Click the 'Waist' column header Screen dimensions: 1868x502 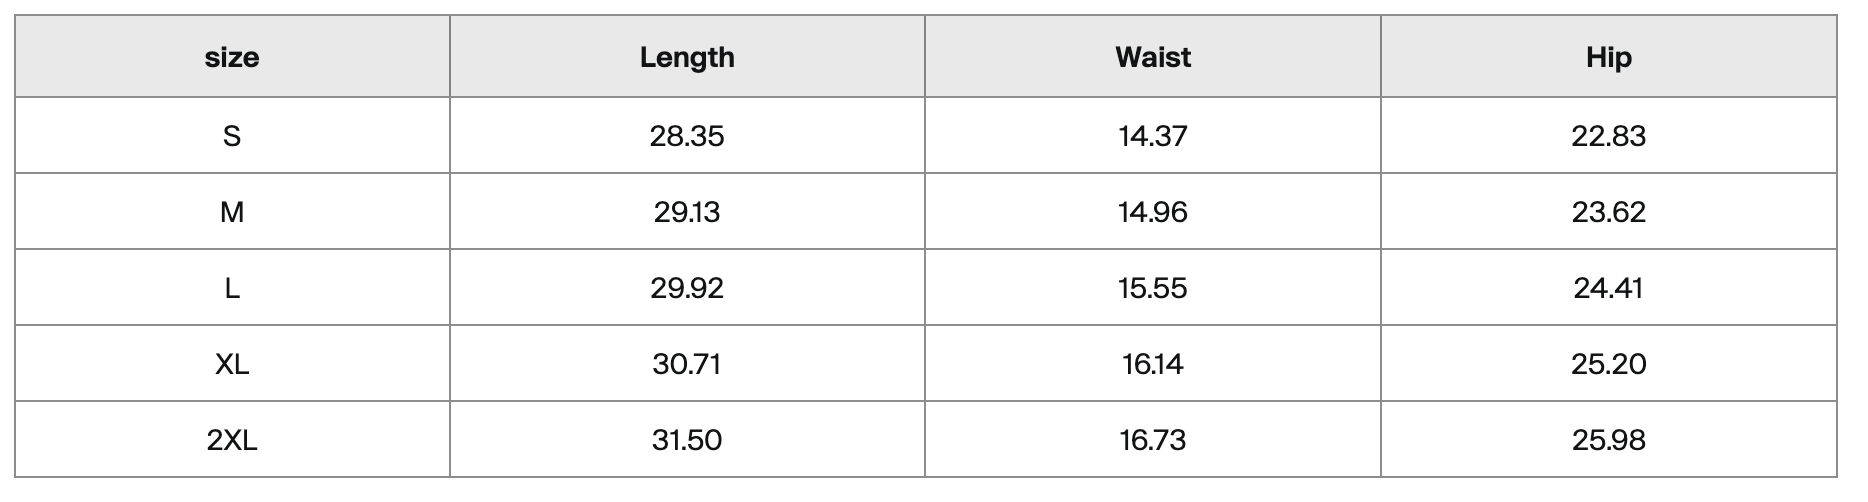1153,57
